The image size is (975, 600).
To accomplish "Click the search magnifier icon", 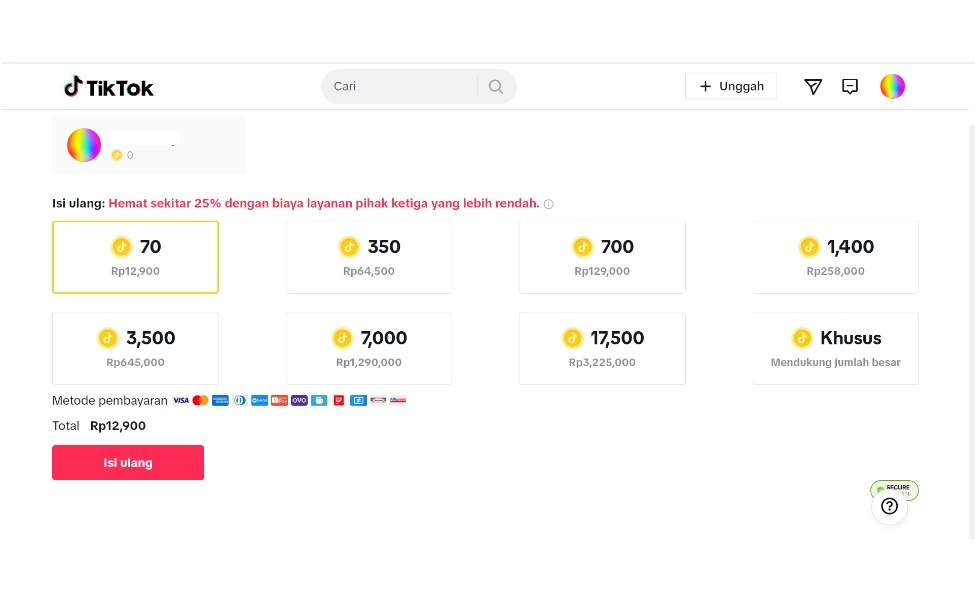I will [495, 86].
